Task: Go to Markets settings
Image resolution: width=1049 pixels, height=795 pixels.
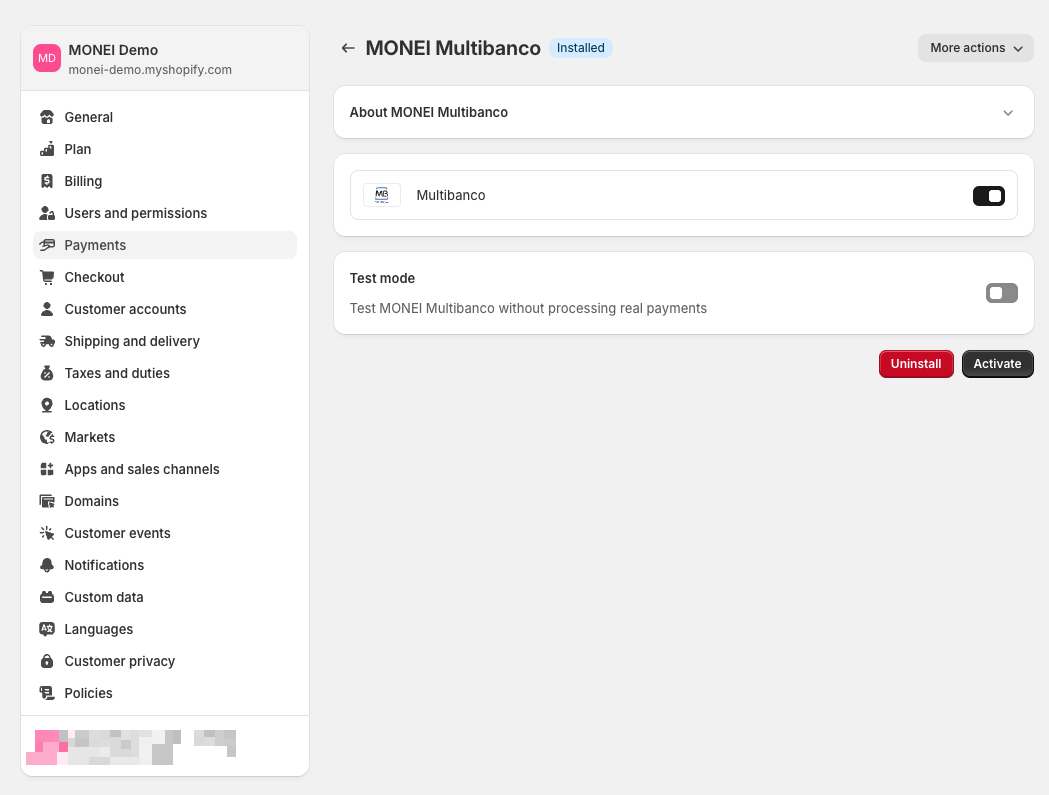Action: click(165, 437)
